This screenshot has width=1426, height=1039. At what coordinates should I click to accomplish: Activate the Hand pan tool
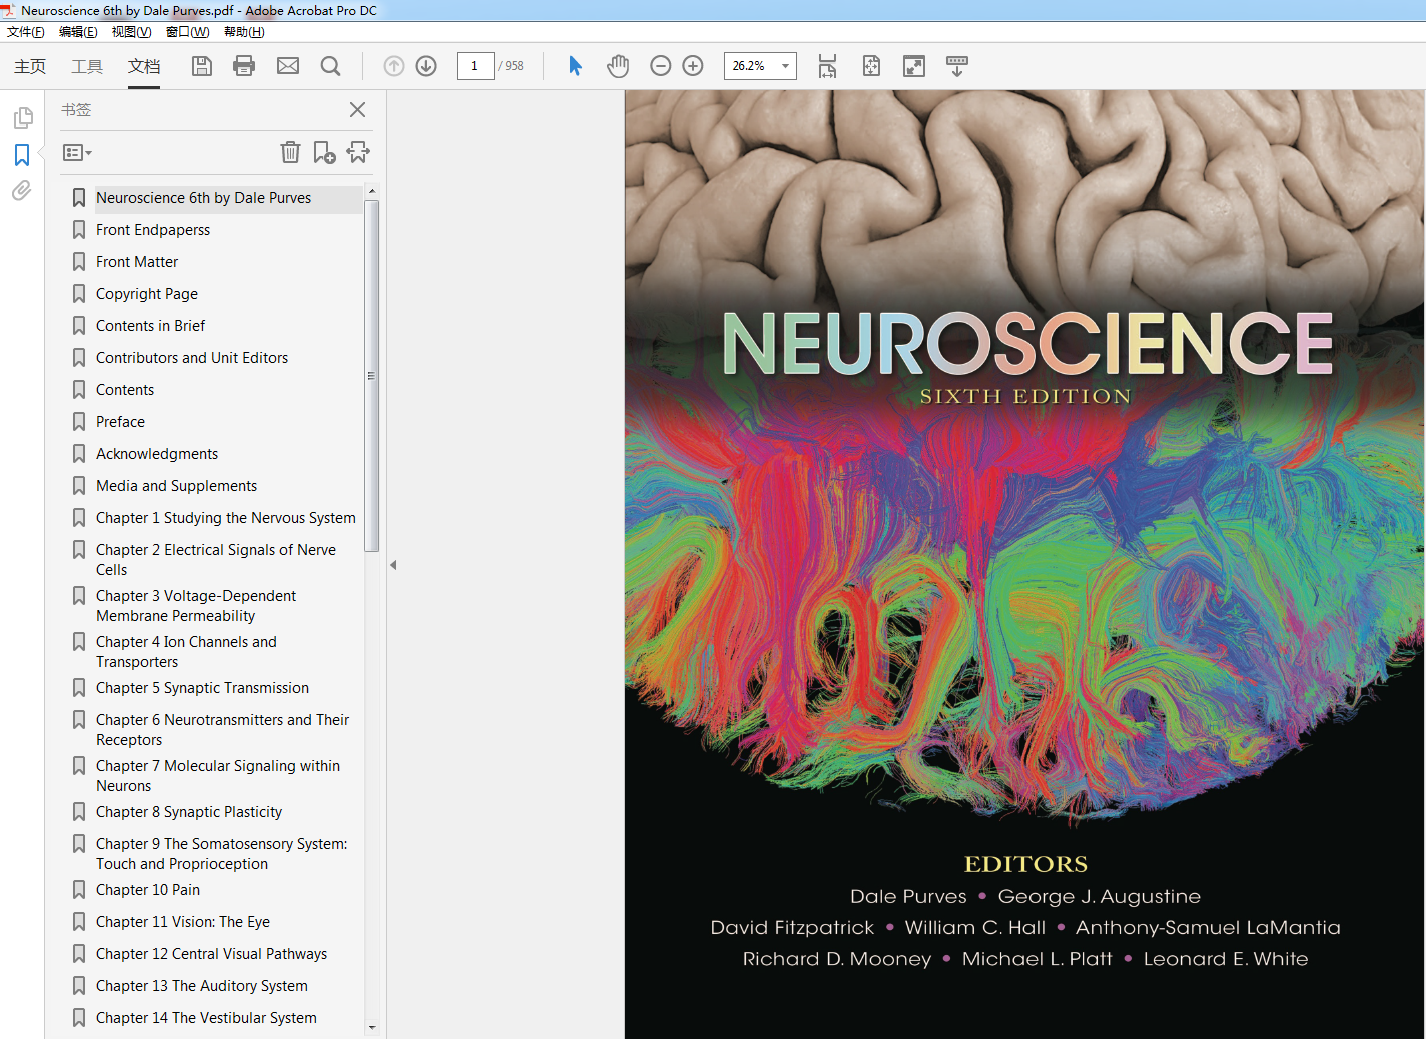coord(618,66)
